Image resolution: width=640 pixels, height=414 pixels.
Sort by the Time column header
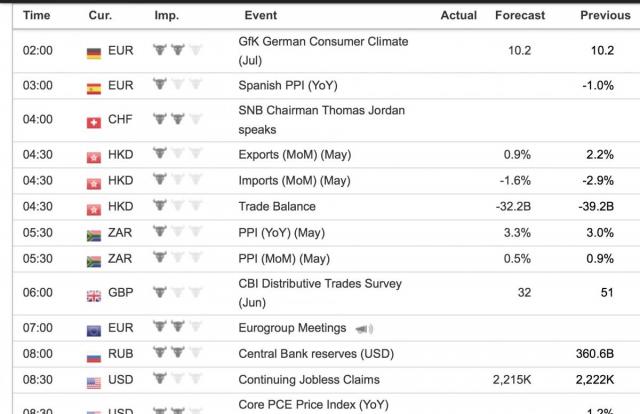pyautogui.click(x=36, y=16)
